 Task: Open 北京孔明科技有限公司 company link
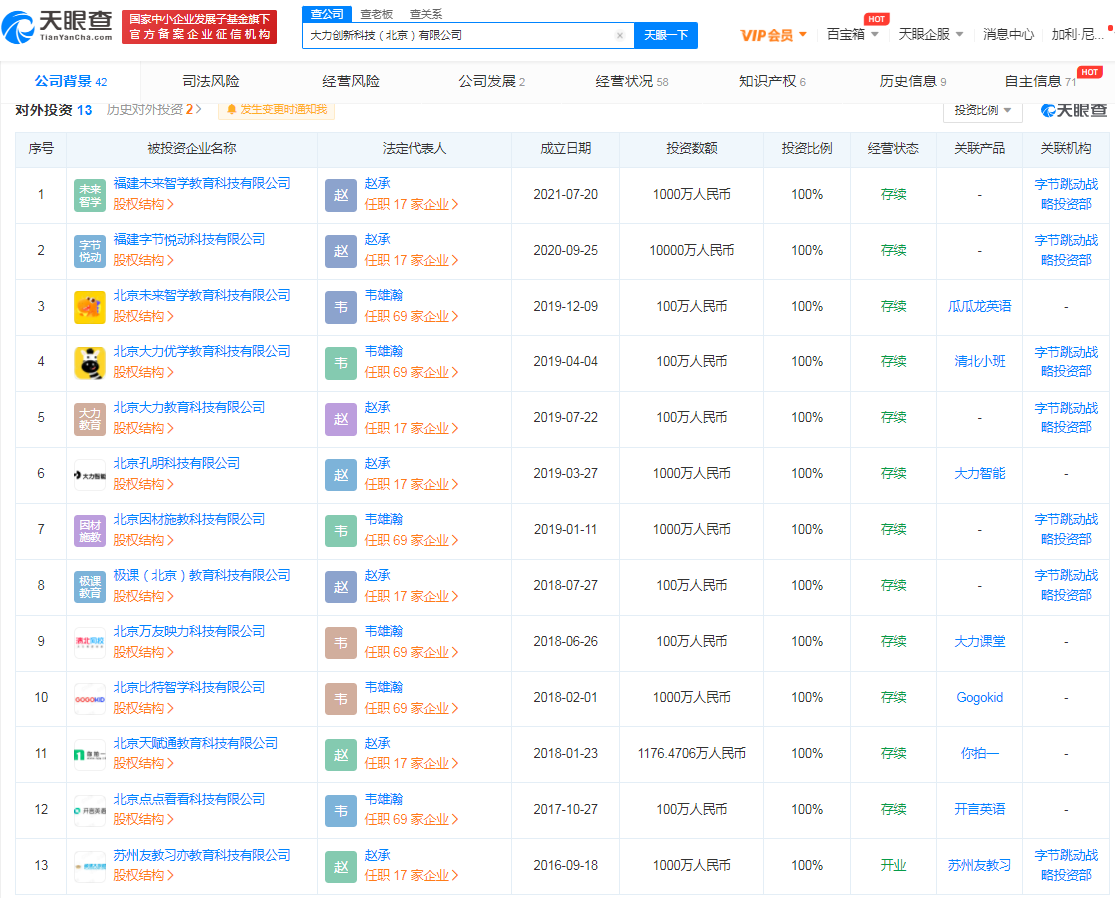click(177, 463)
